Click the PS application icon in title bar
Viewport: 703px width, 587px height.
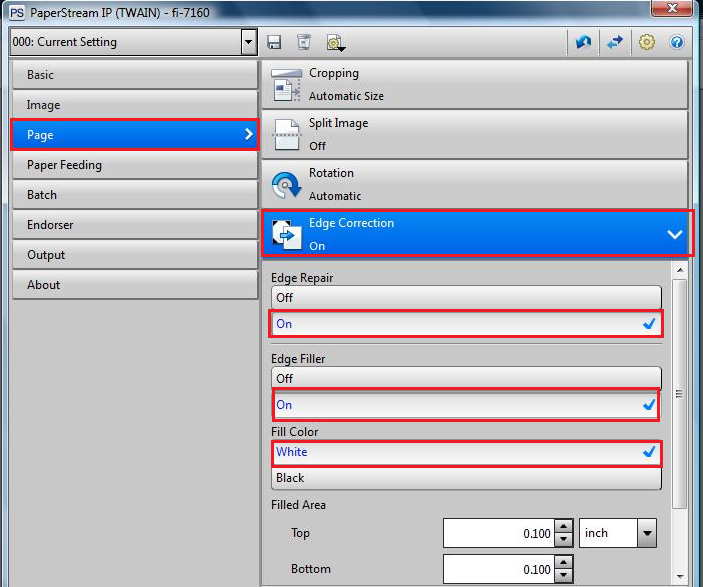pos(17,13)
